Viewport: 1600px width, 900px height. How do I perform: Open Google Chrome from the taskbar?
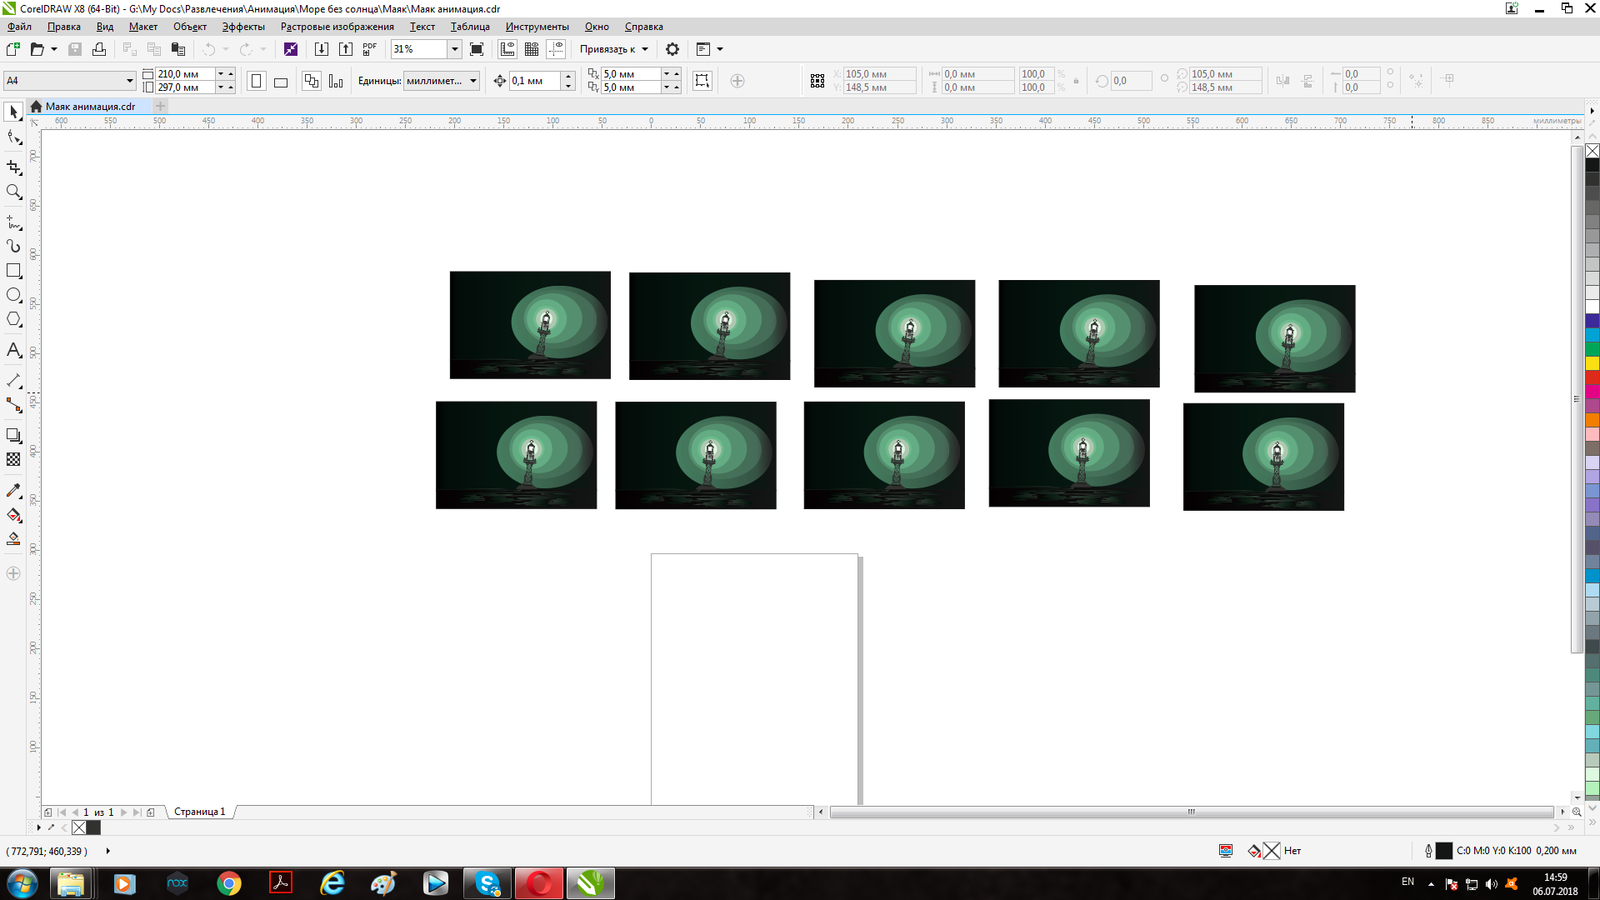(x=229, y=883)
